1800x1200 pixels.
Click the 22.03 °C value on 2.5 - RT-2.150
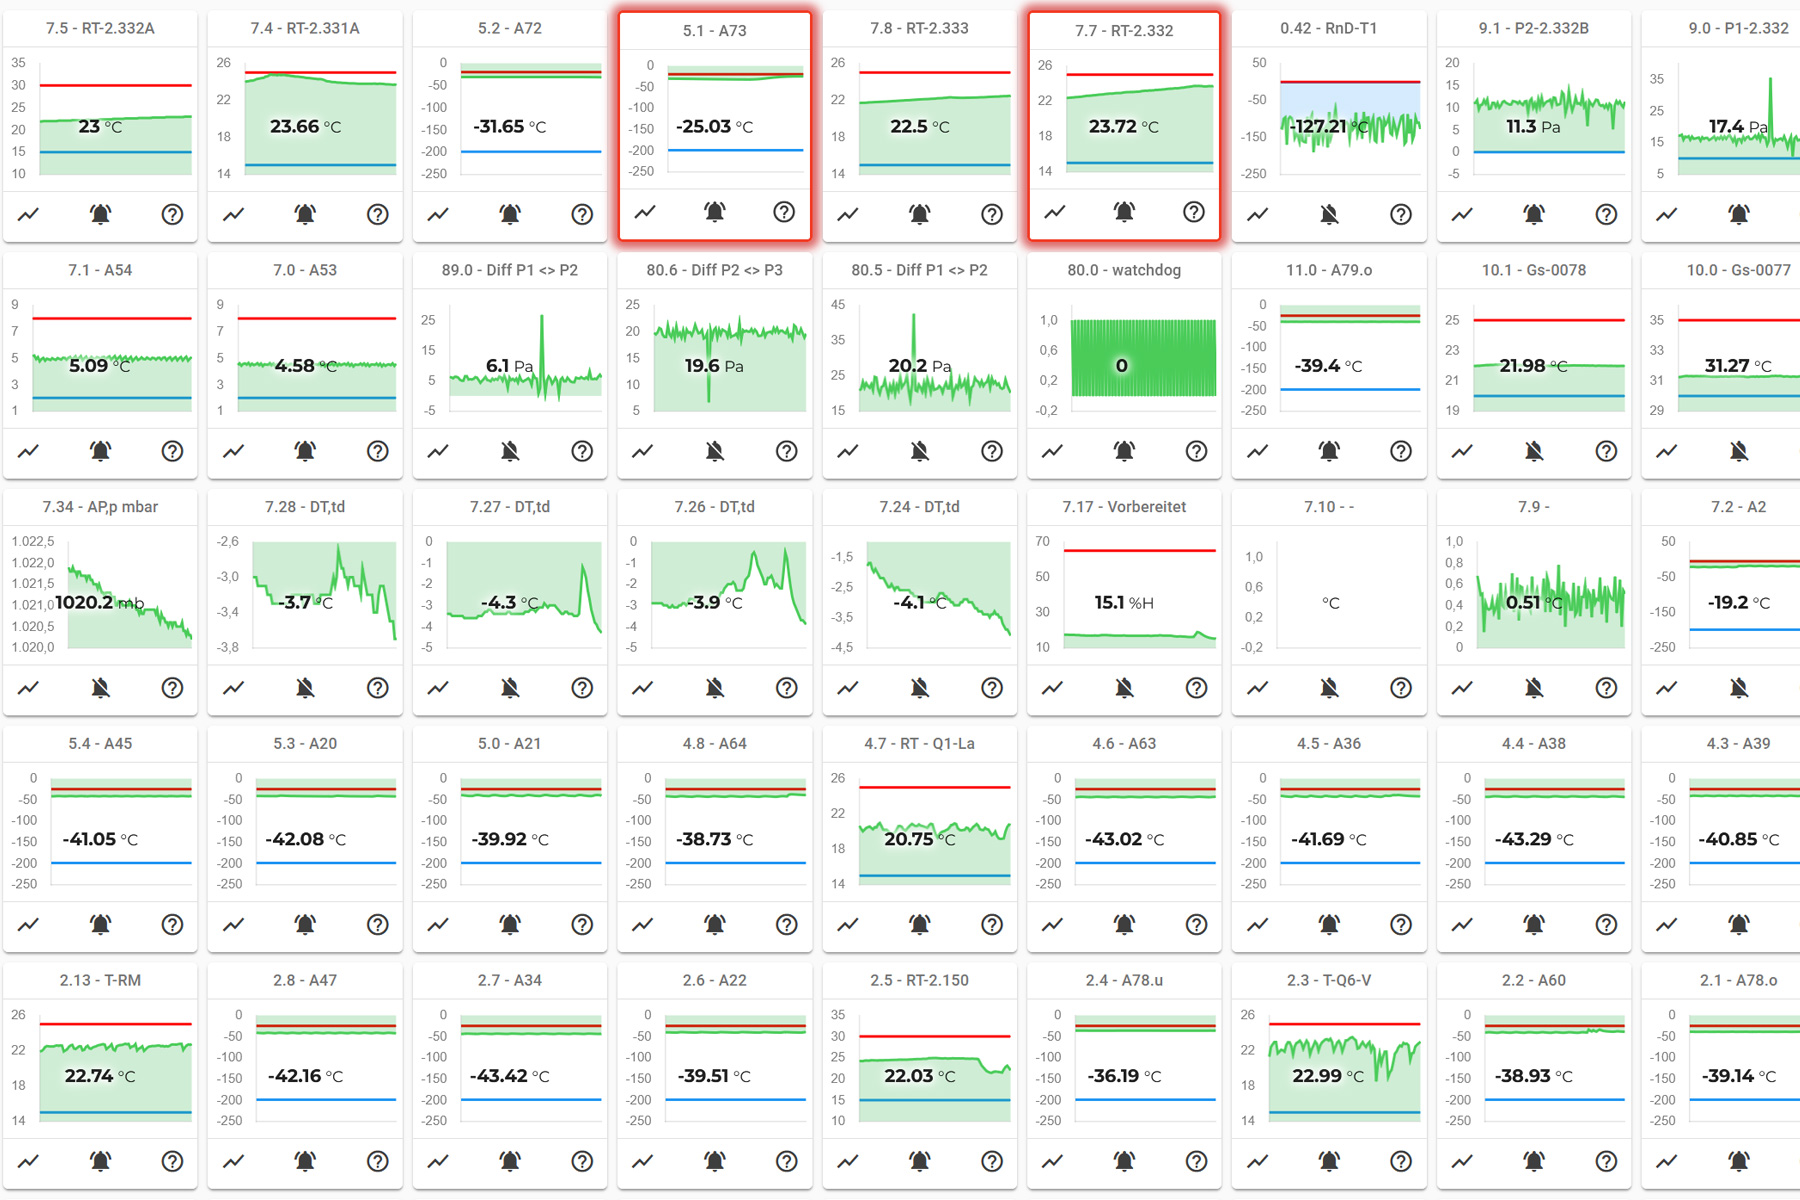click(x=919, y=1076)
